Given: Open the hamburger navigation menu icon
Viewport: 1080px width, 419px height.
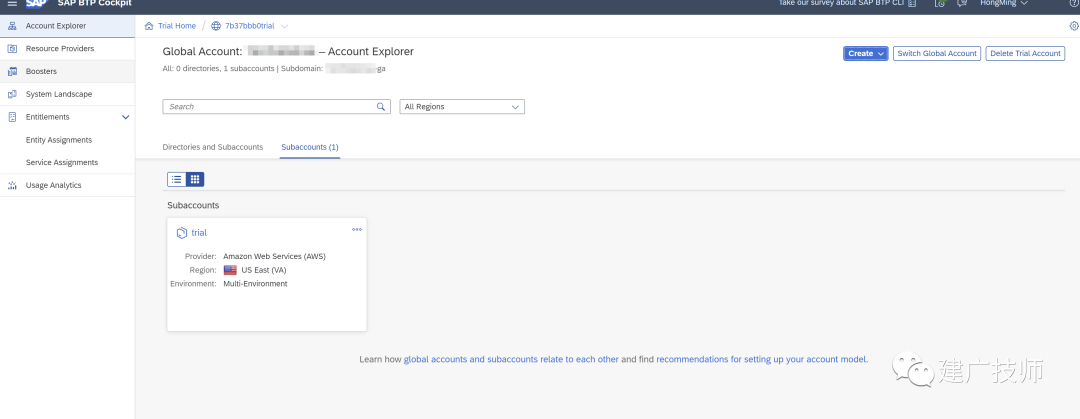Looking at the screenshot, I should (12, 3).
